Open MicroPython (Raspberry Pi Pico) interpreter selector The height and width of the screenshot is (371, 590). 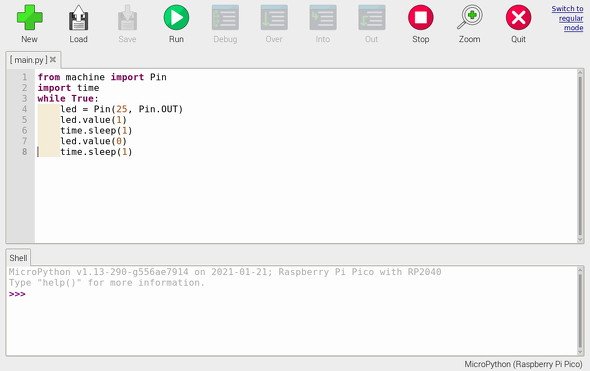[523, 364]
